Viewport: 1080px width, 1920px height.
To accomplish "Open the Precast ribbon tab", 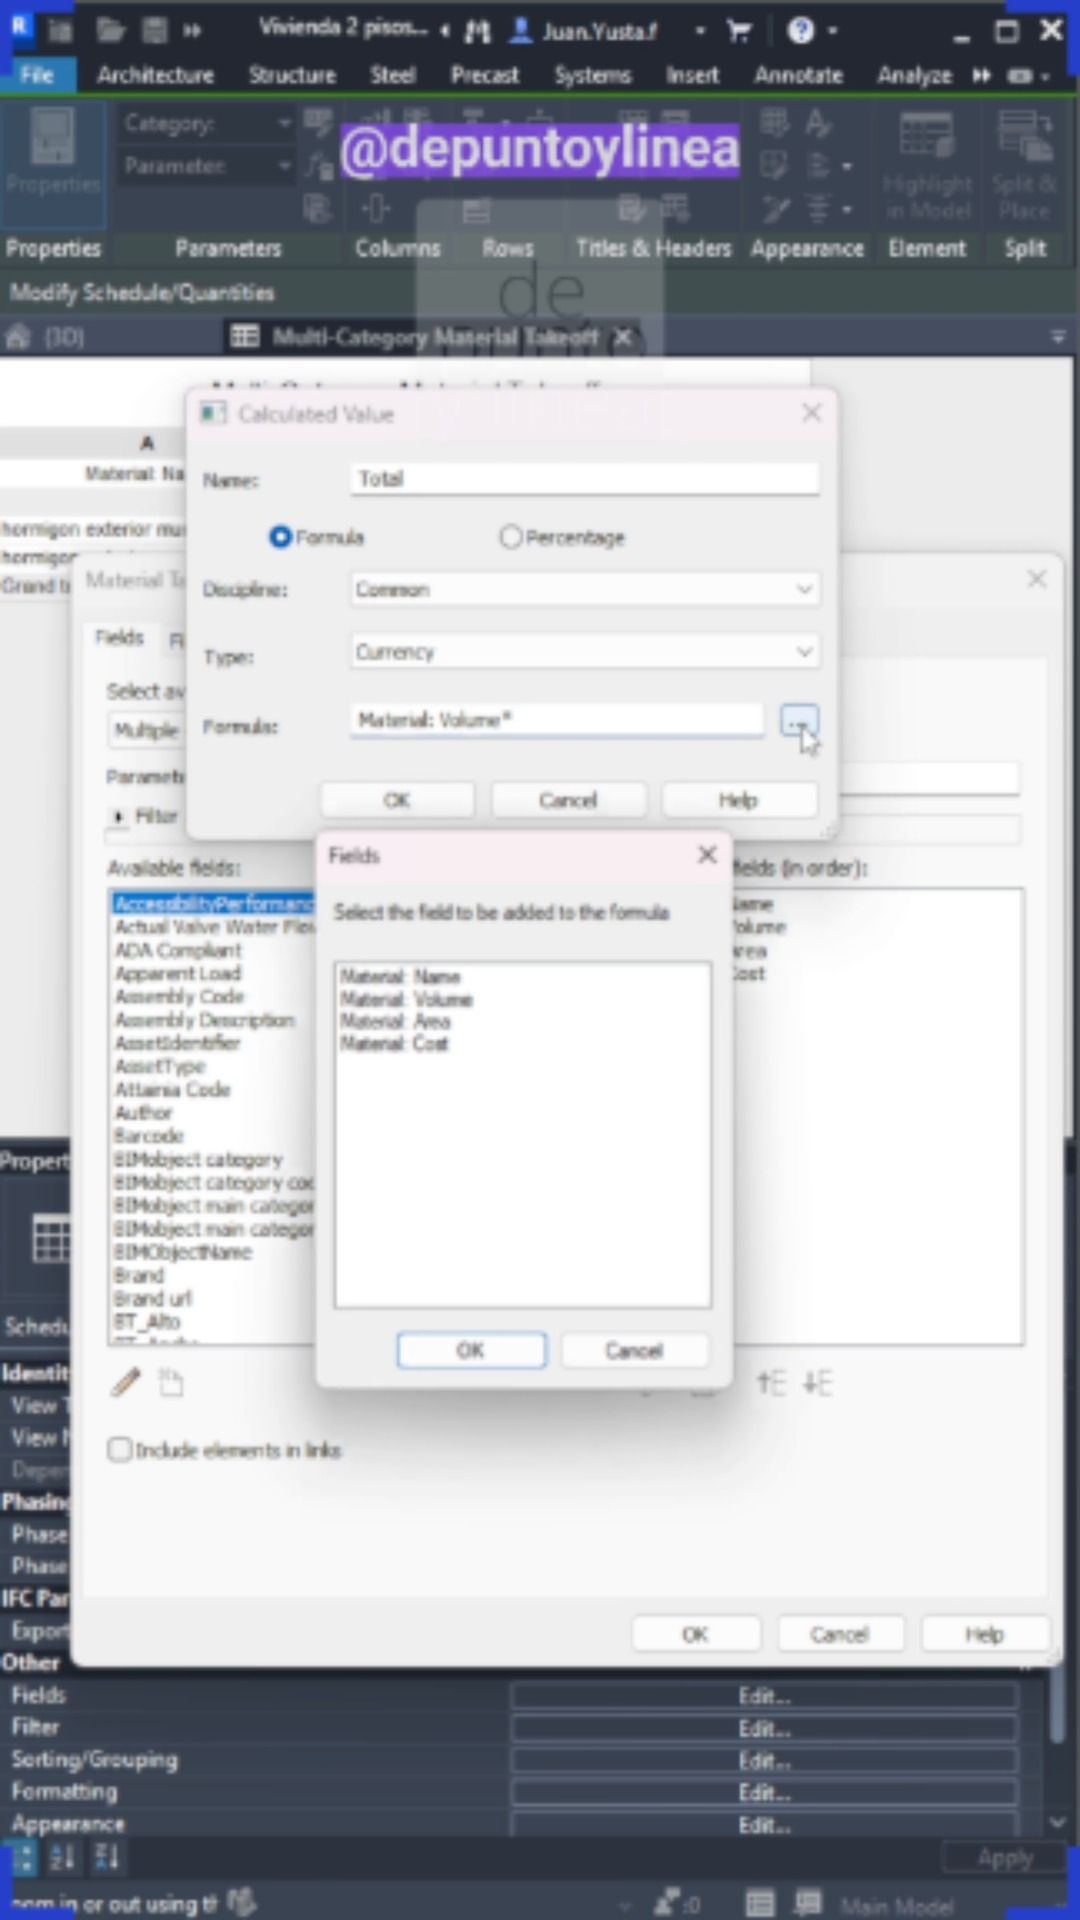I will click(x=485, y=75).
